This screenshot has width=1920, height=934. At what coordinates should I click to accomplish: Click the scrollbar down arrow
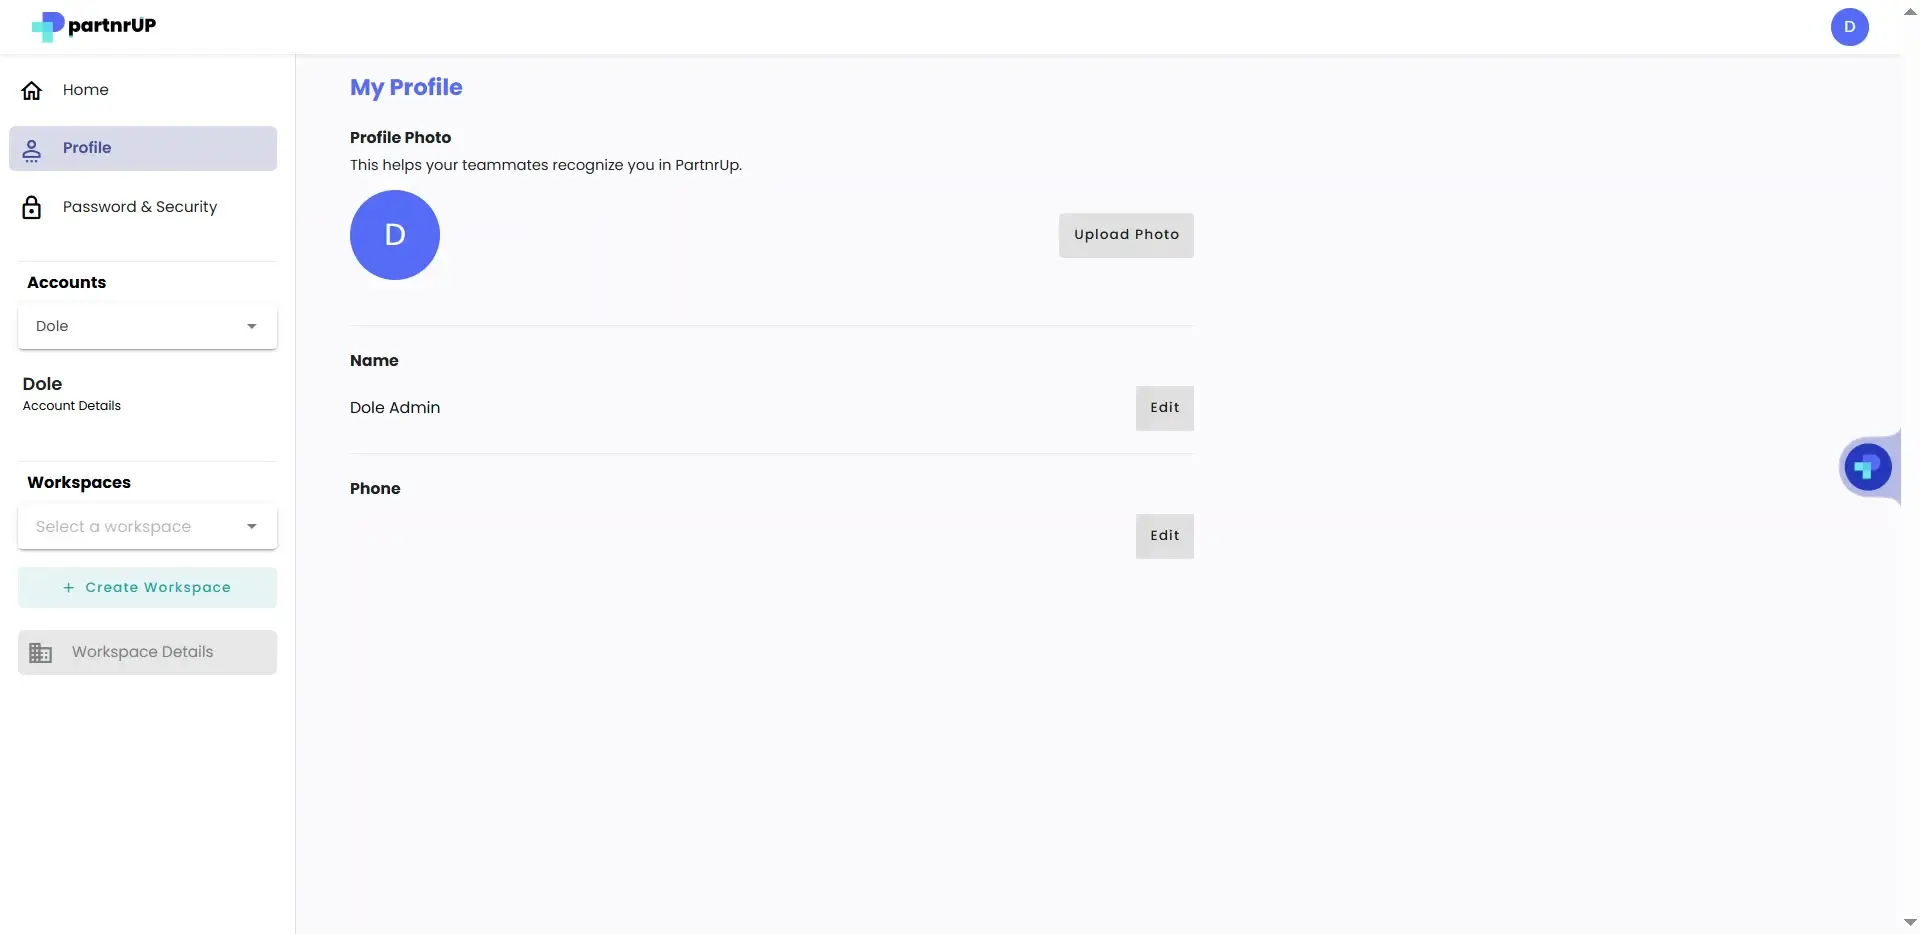[x=1911, y=922]
